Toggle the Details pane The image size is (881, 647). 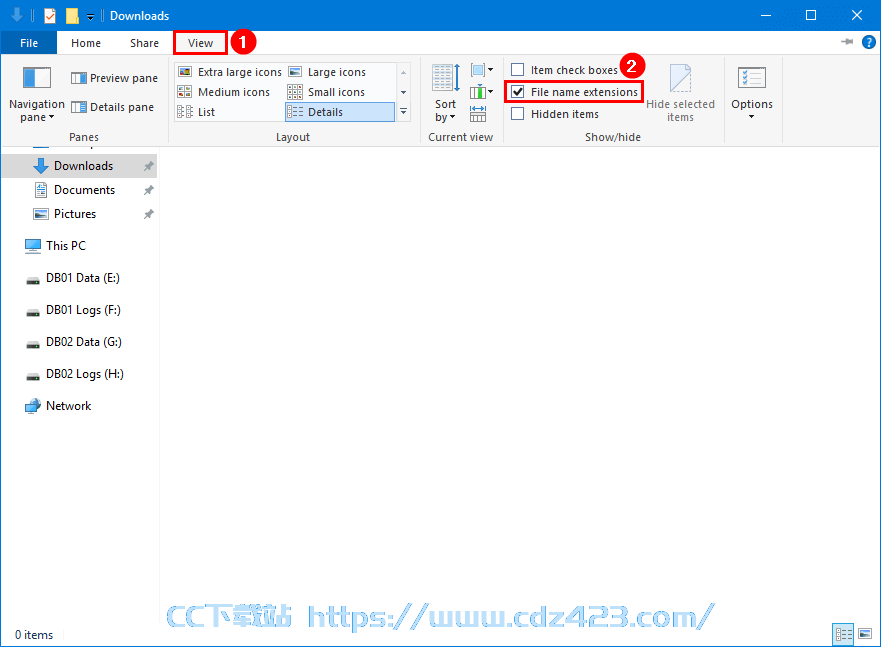(x=112, y=107)
